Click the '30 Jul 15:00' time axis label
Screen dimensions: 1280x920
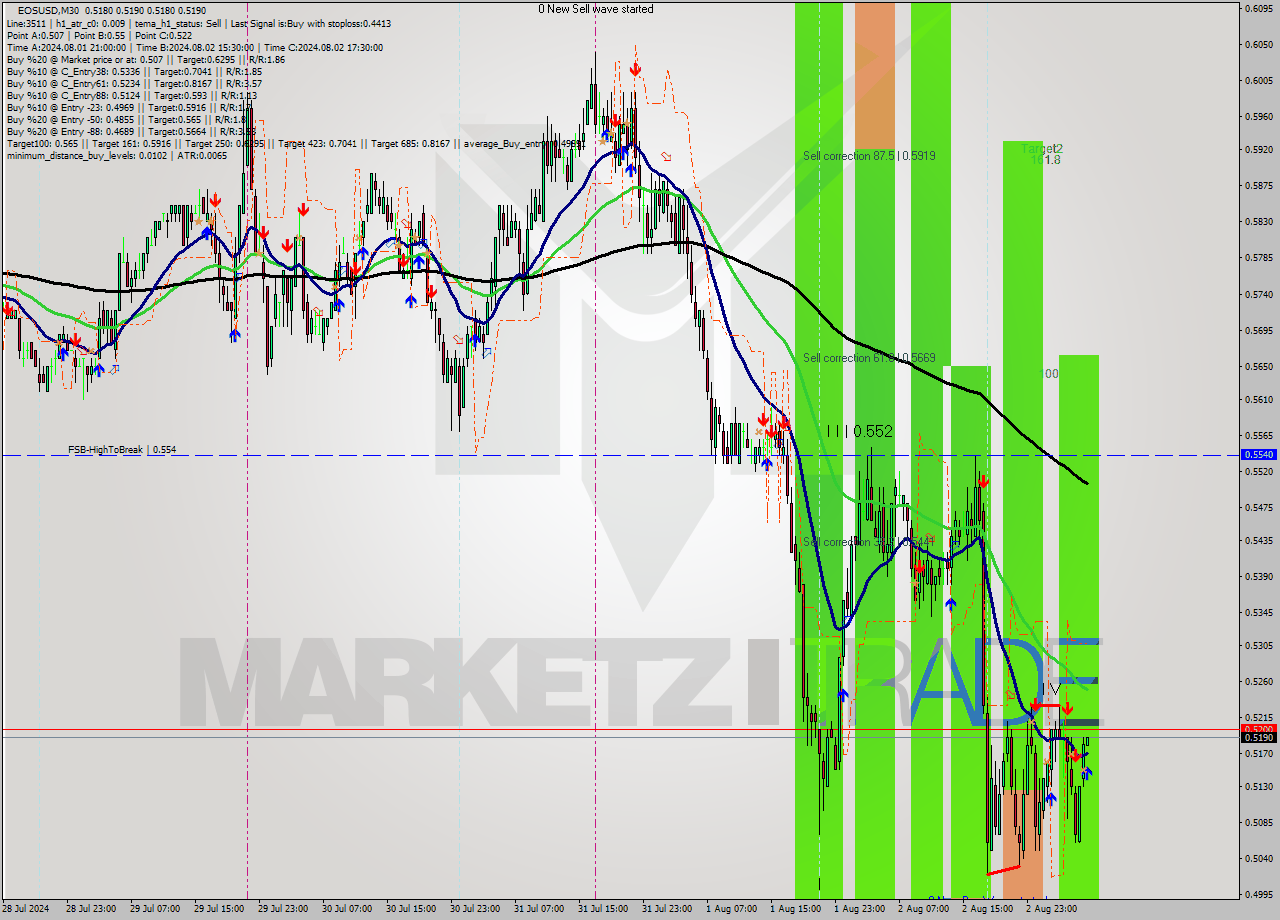point(411,909)
